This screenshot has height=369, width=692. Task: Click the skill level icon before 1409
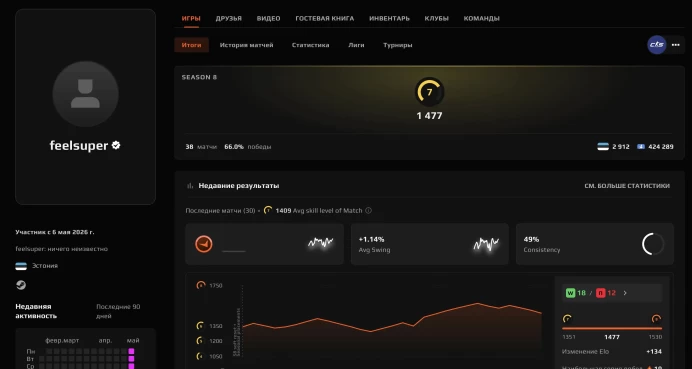coord(268,210)
